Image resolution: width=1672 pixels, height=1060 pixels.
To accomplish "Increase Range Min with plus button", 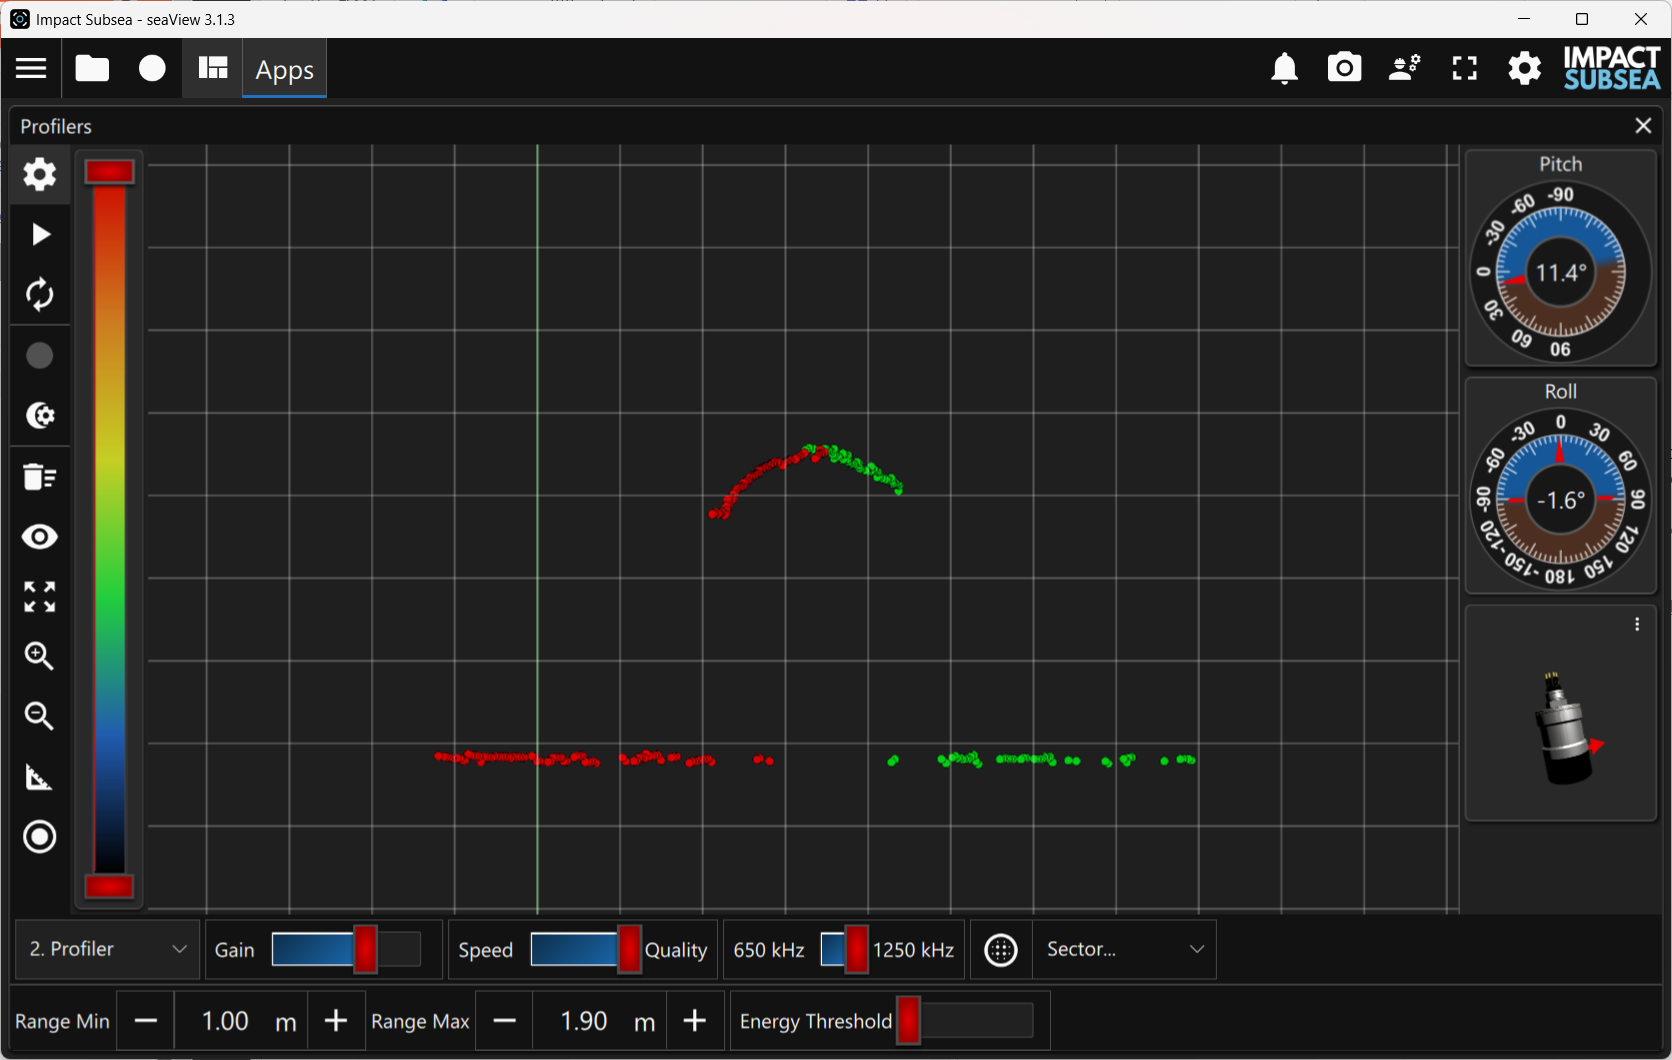I will tap(336, 1021).
